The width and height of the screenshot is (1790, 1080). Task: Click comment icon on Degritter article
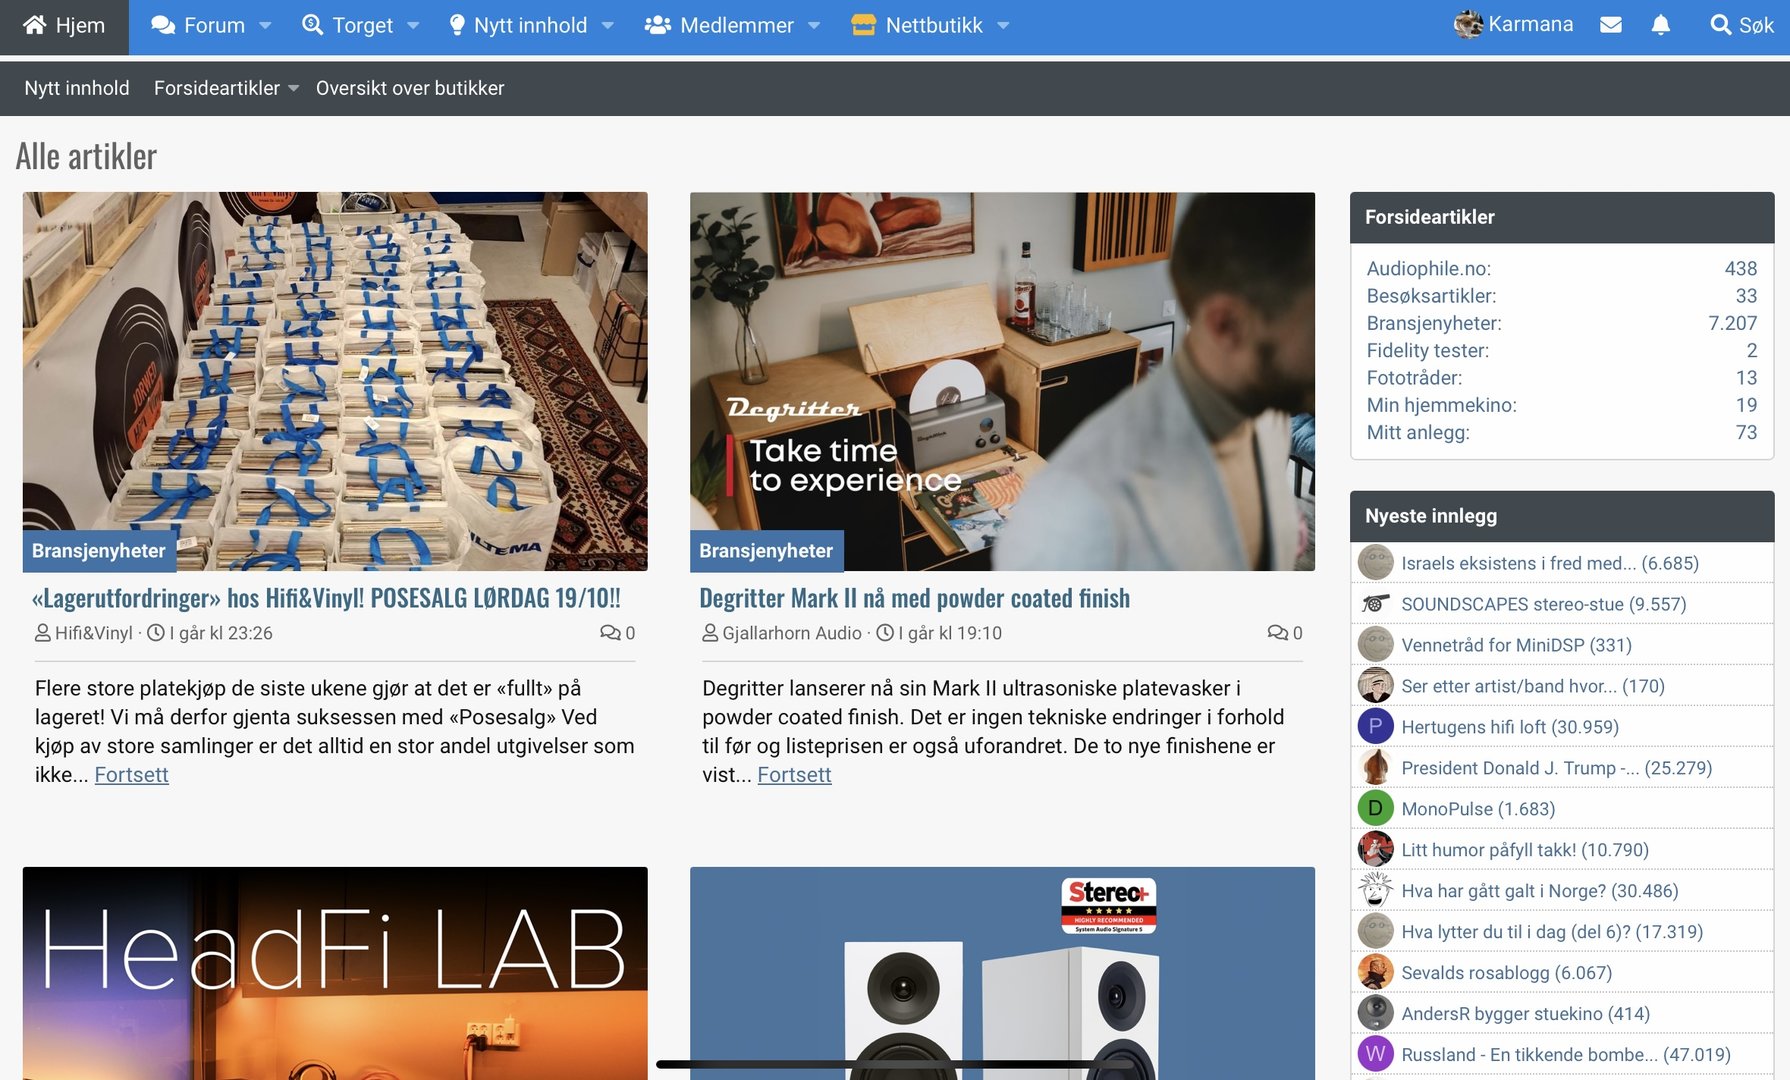pyautogui.click(x=1277, y=632)
